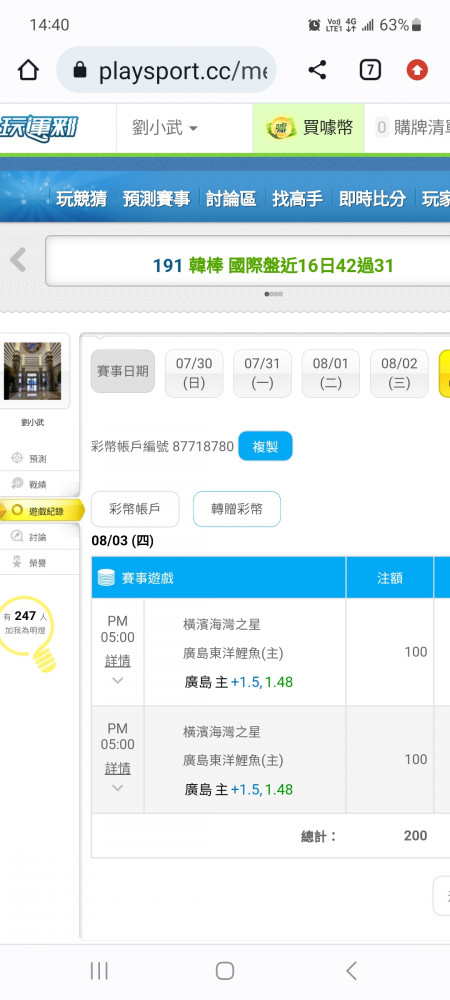Open the playsport.cc address bar

(166, 70)
